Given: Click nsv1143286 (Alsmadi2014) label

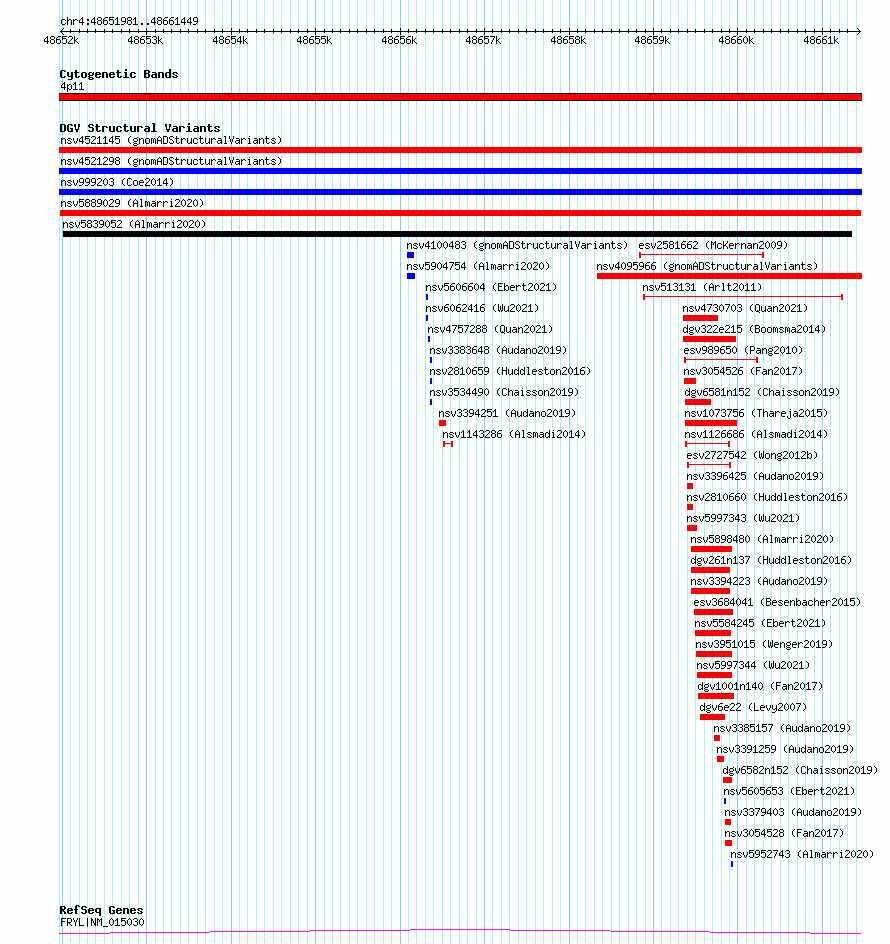Looking at the screenshot, I should pos(514,435).
